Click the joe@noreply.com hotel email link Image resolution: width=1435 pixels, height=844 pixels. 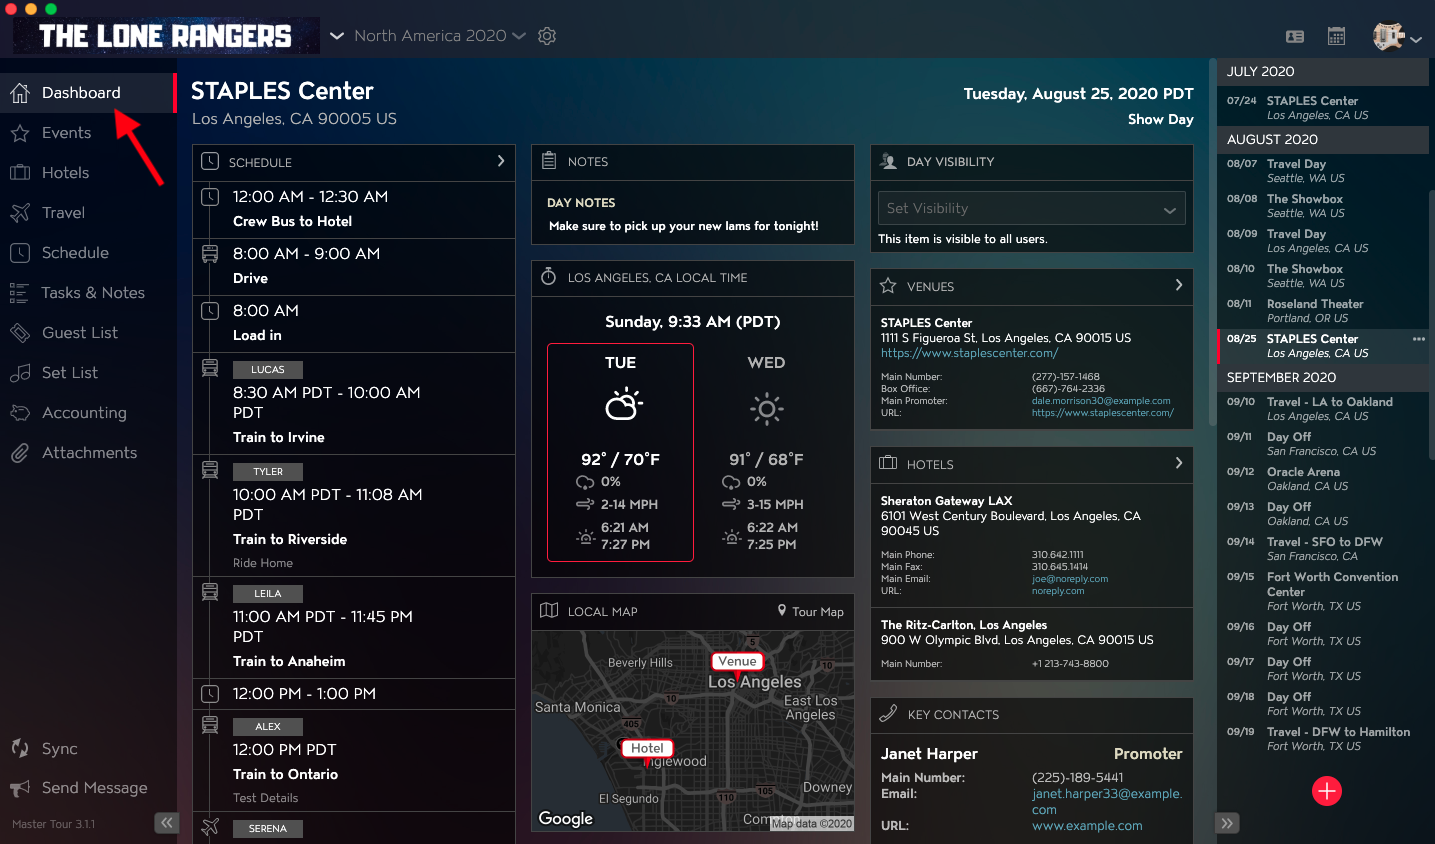(x=1070, y=579)
